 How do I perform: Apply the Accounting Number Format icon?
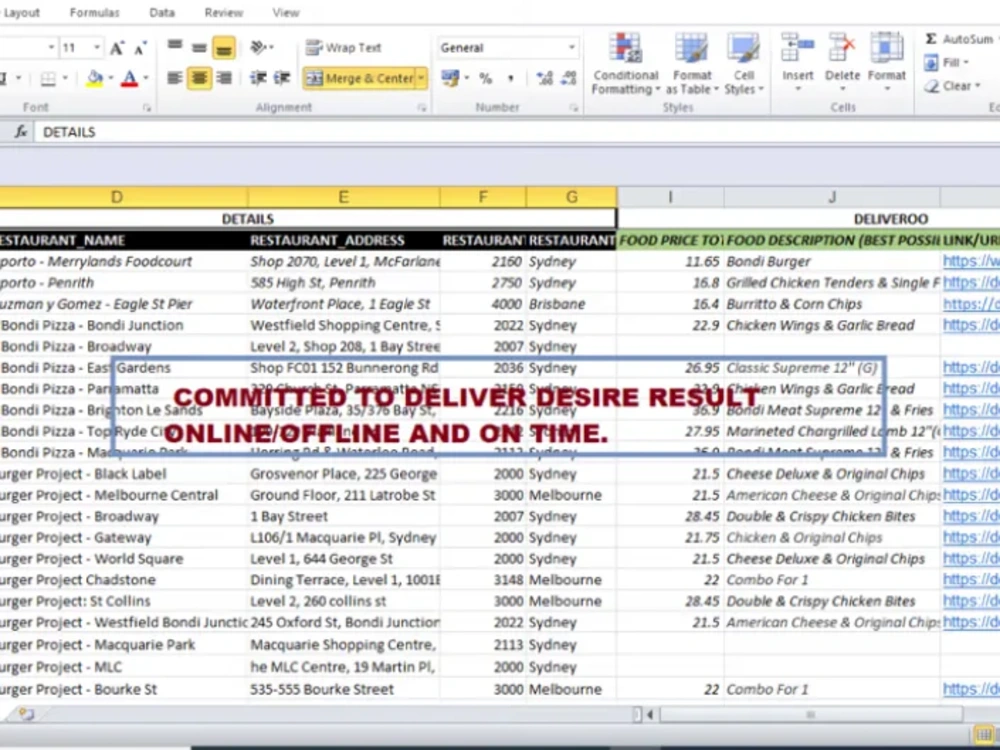pyautogui.click(x=450, y=78)
